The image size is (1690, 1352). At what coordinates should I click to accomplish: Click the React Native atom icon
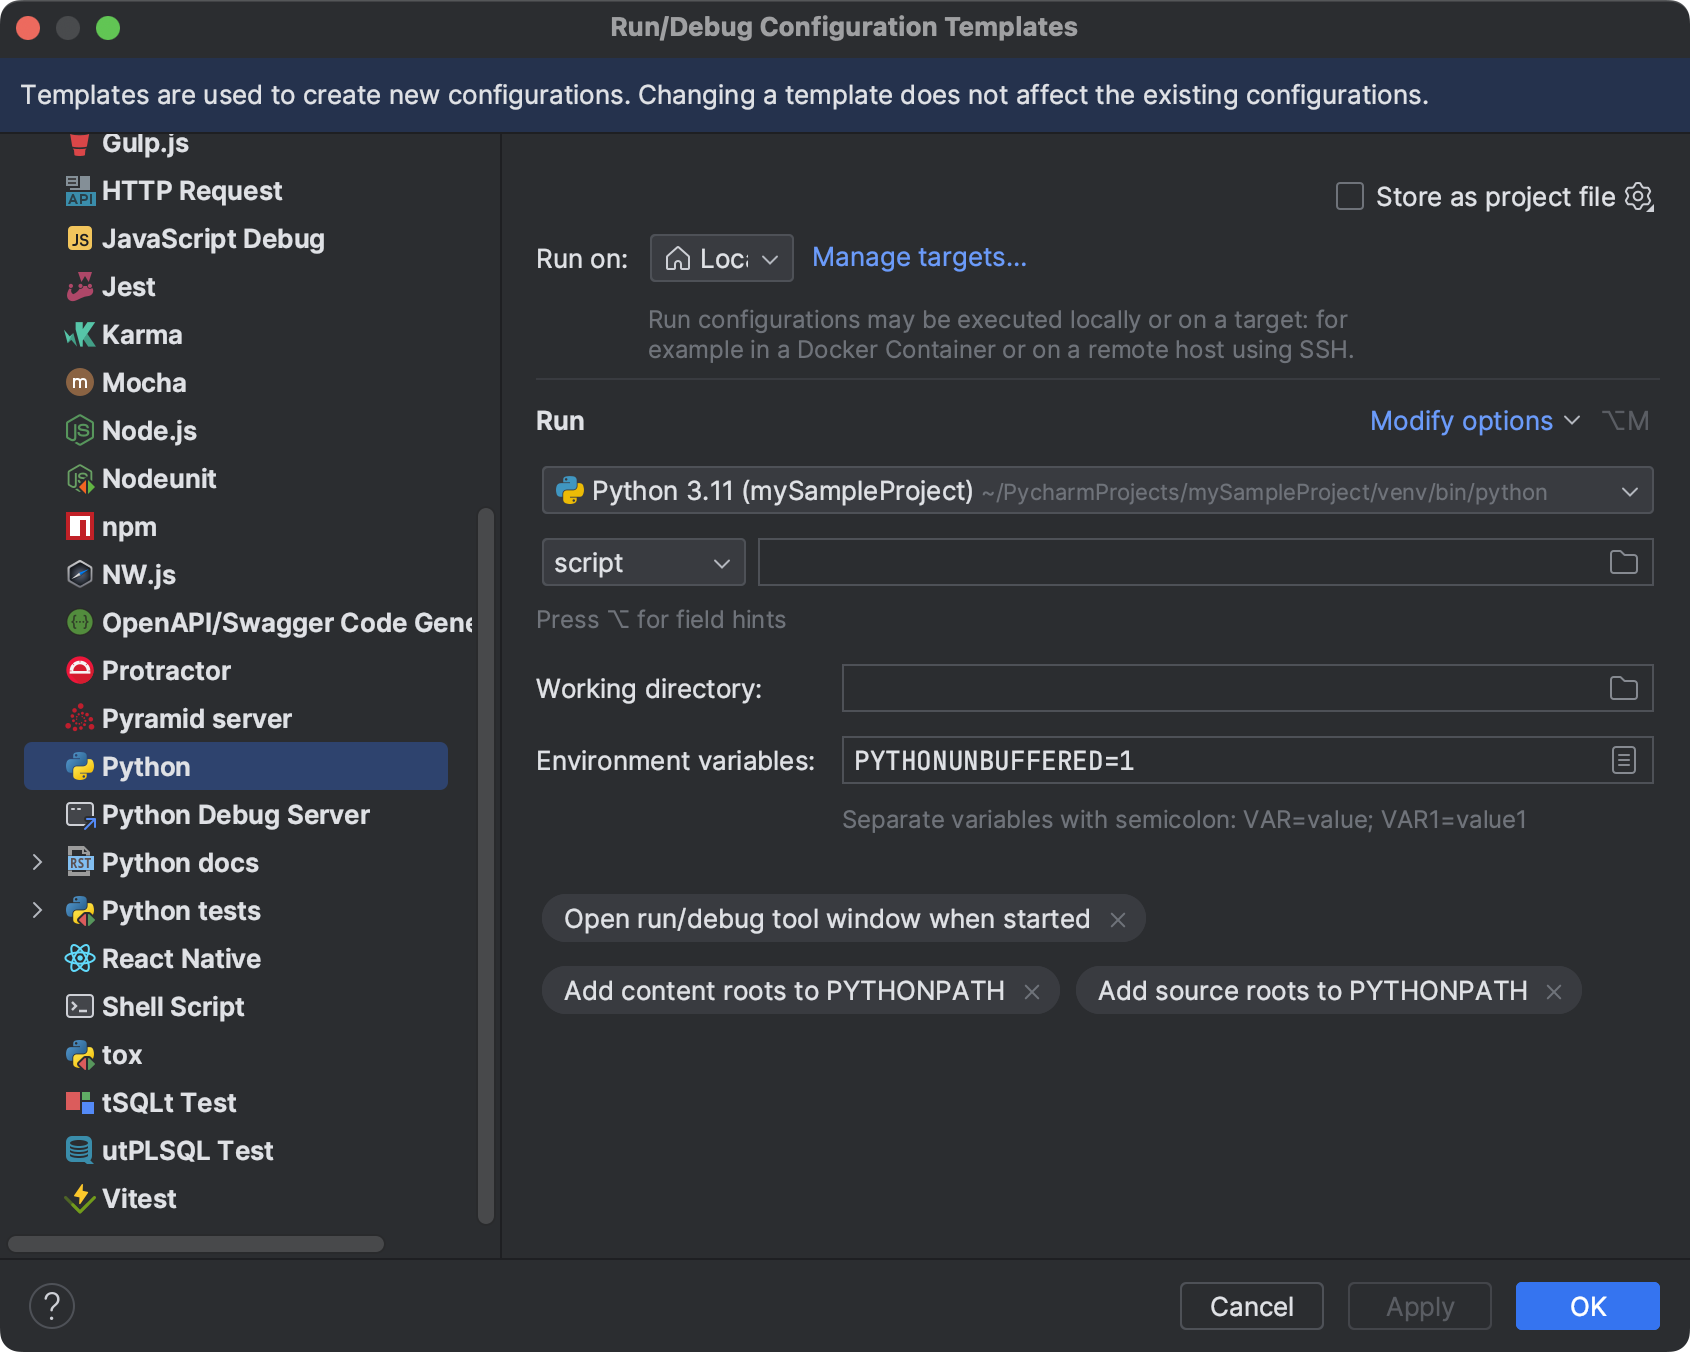click(80, 958)
